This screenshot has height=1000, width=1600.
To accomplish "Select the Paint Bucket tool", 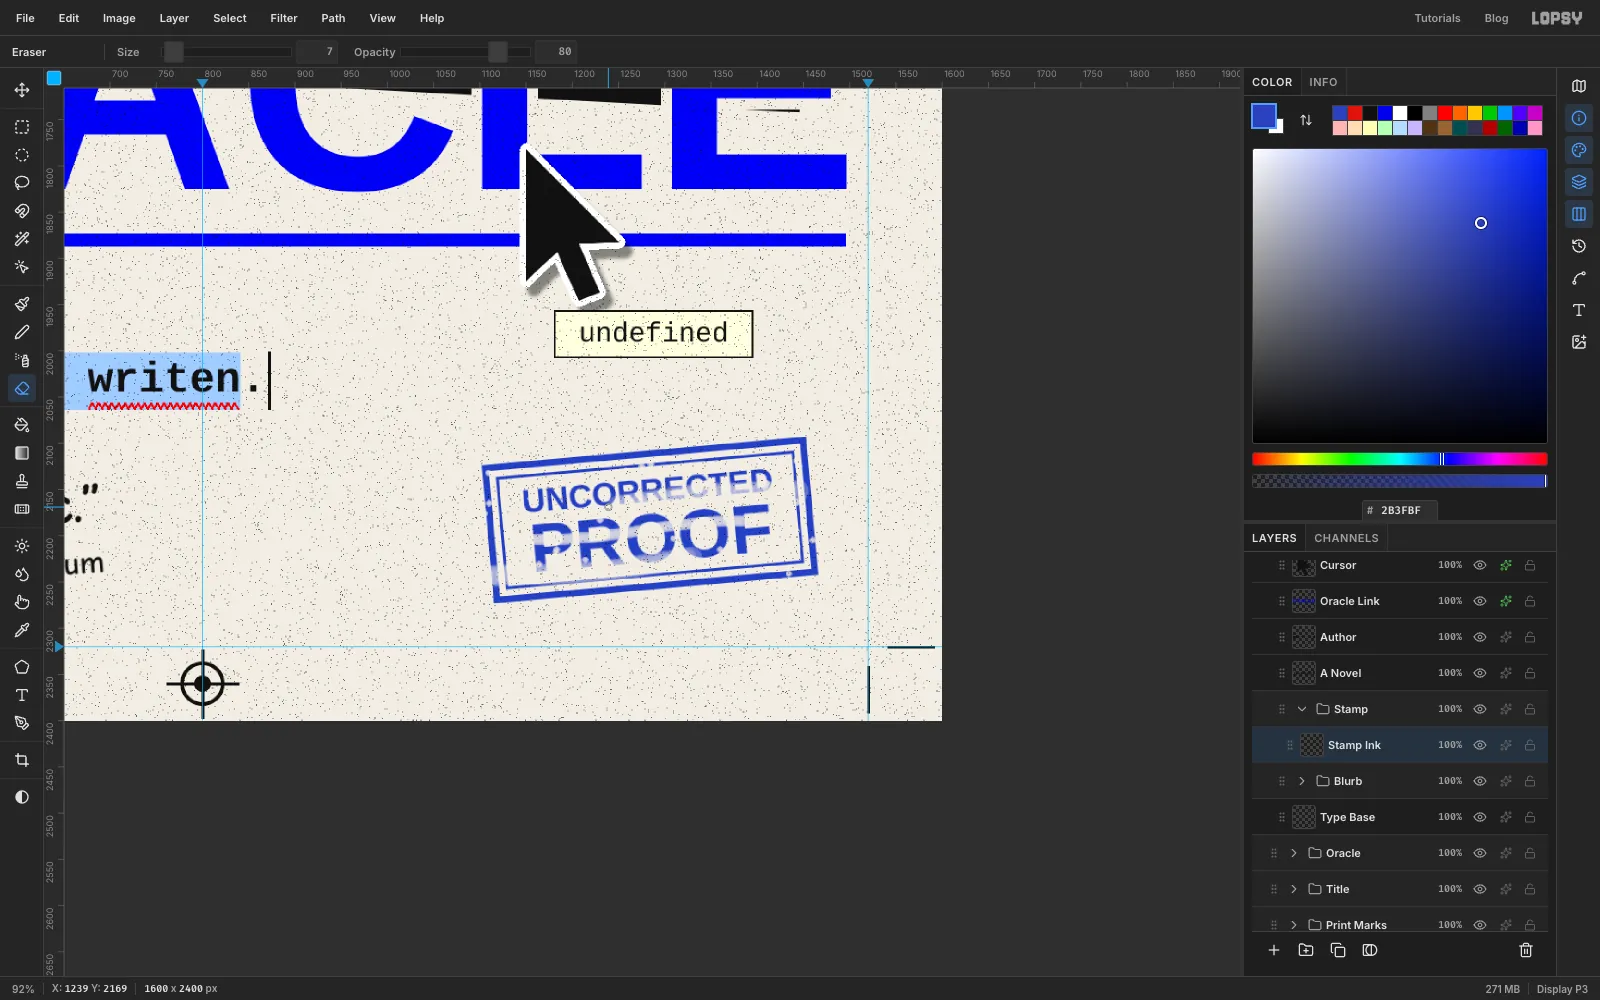I will pos(22,425).
